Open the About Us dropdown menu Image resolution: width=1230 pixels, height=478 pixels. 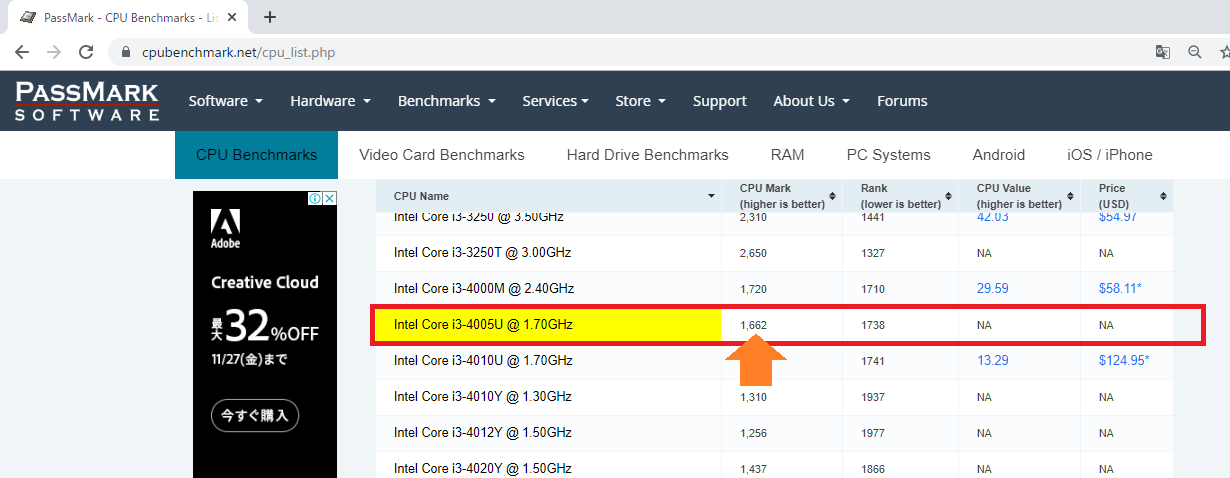[811, 101]
